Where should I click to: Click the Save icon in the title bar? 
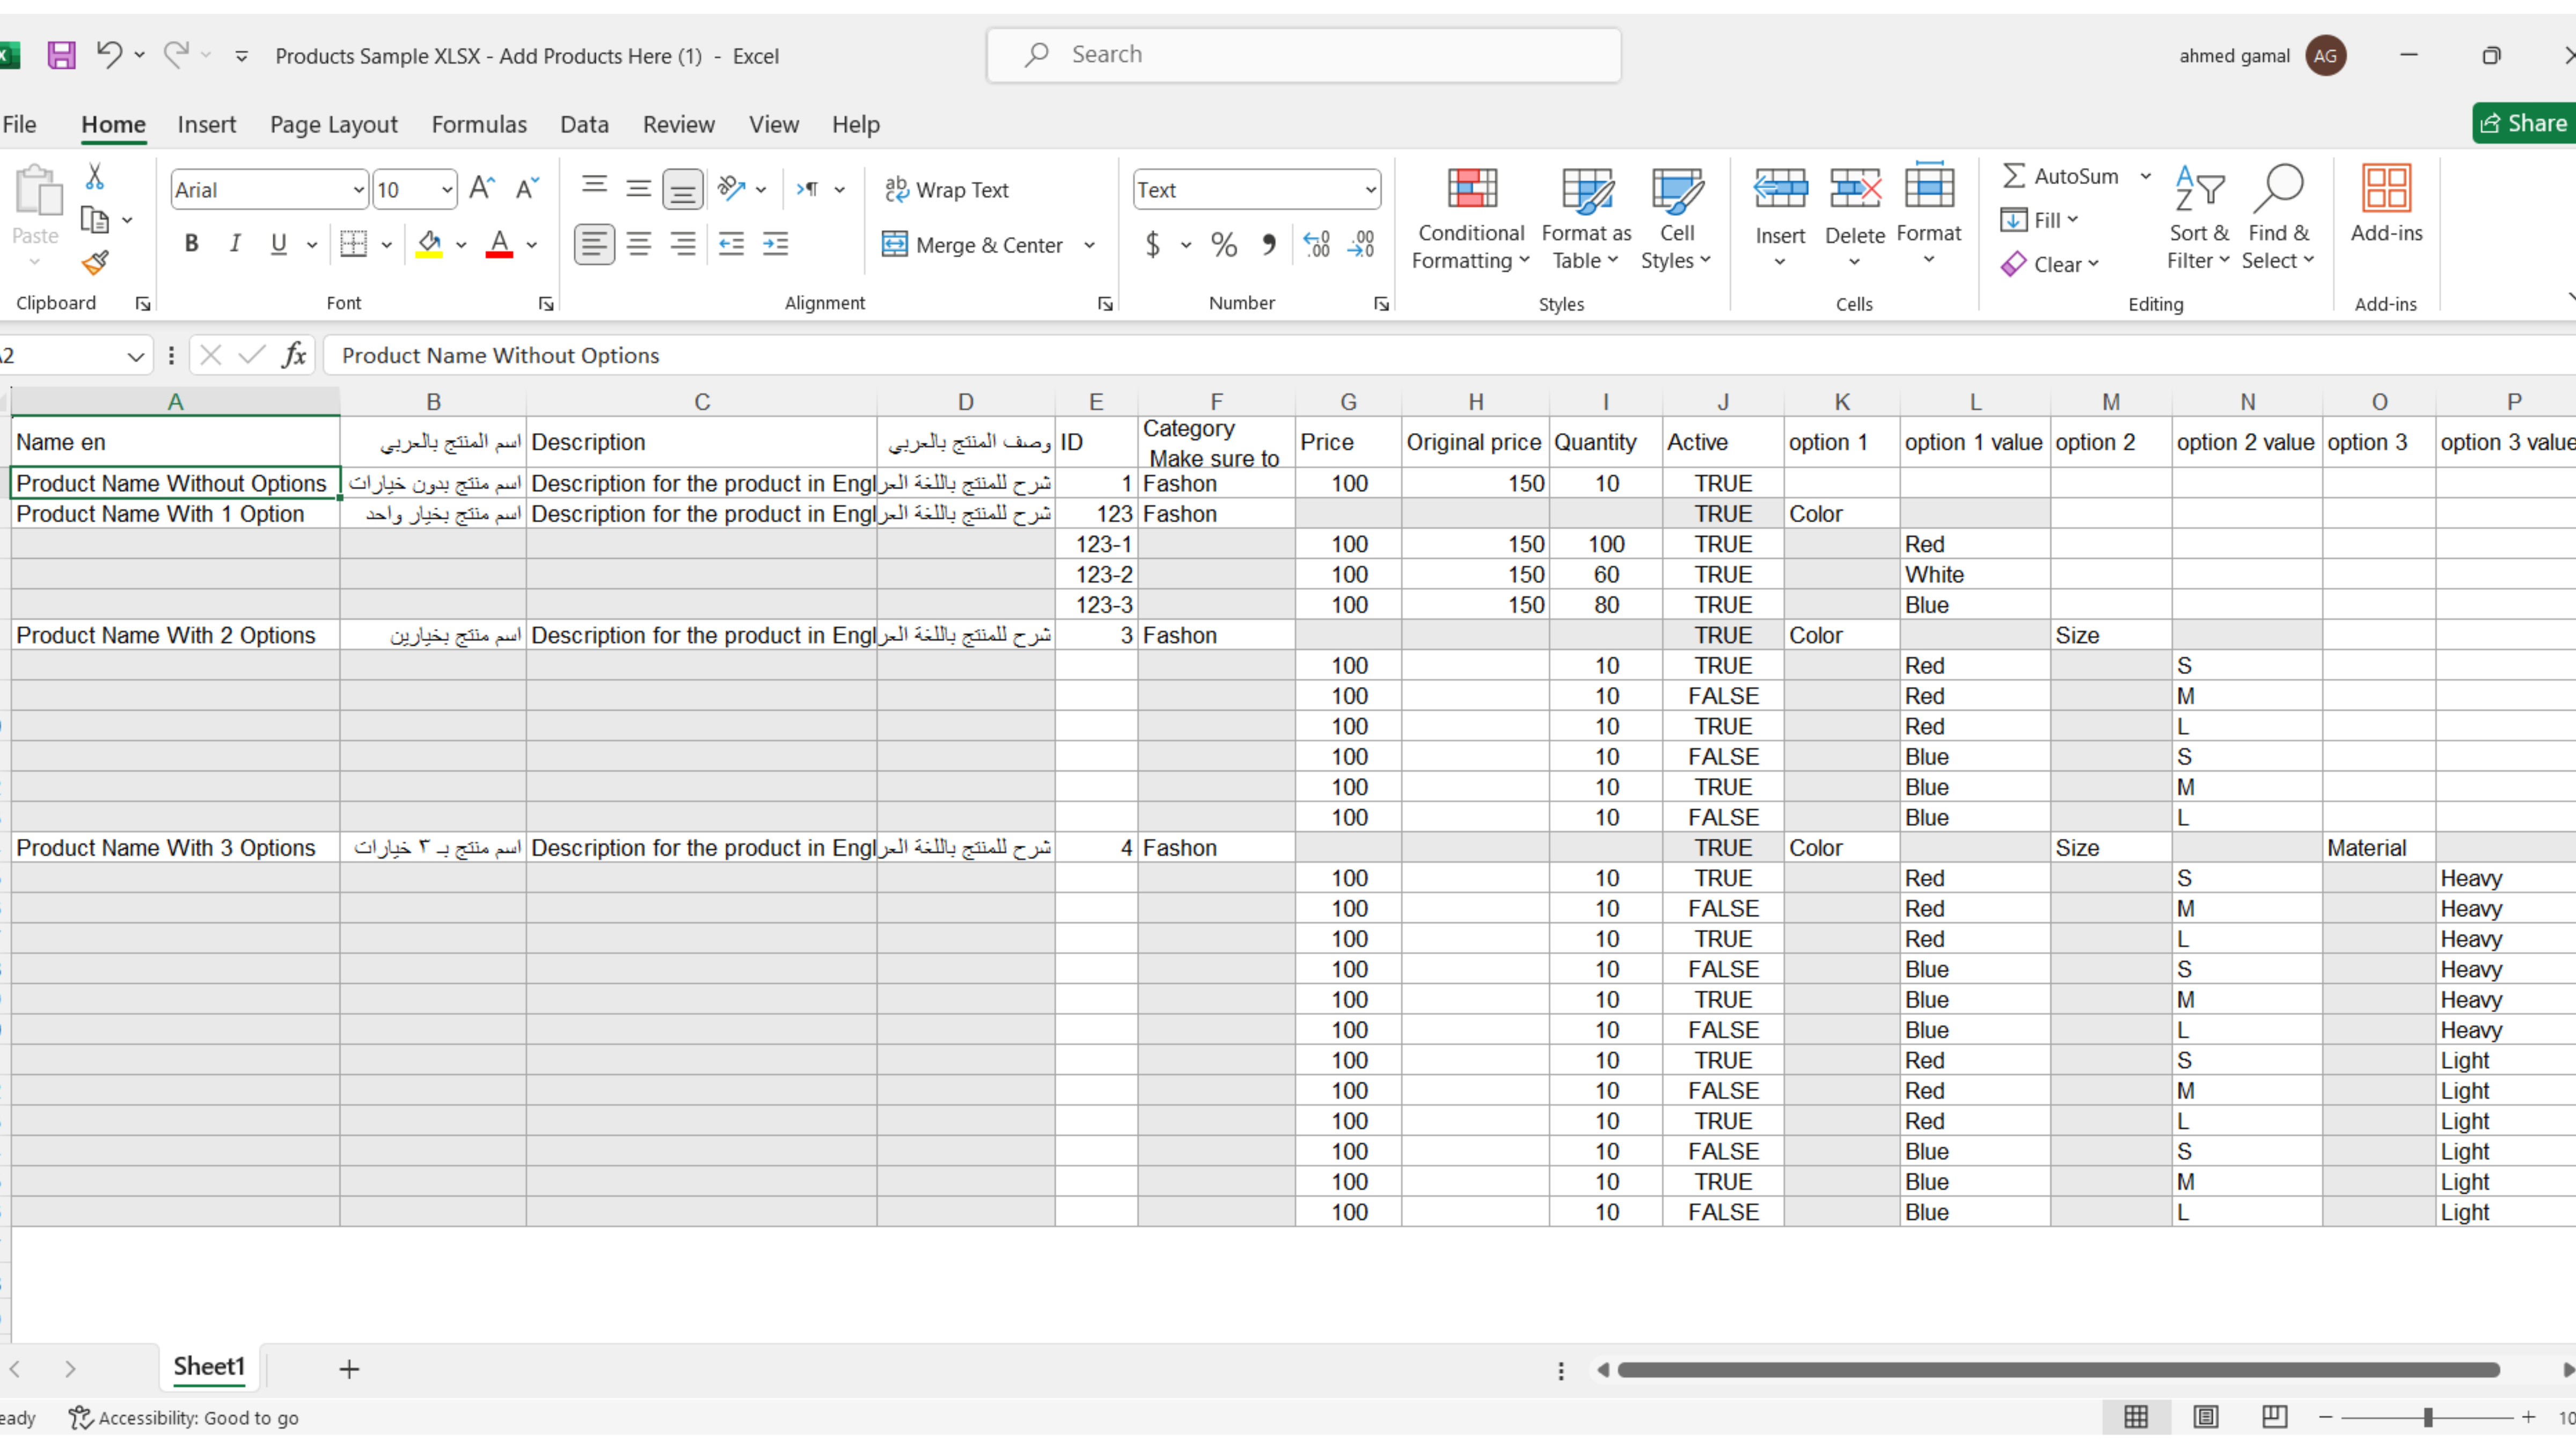(61, 55)
